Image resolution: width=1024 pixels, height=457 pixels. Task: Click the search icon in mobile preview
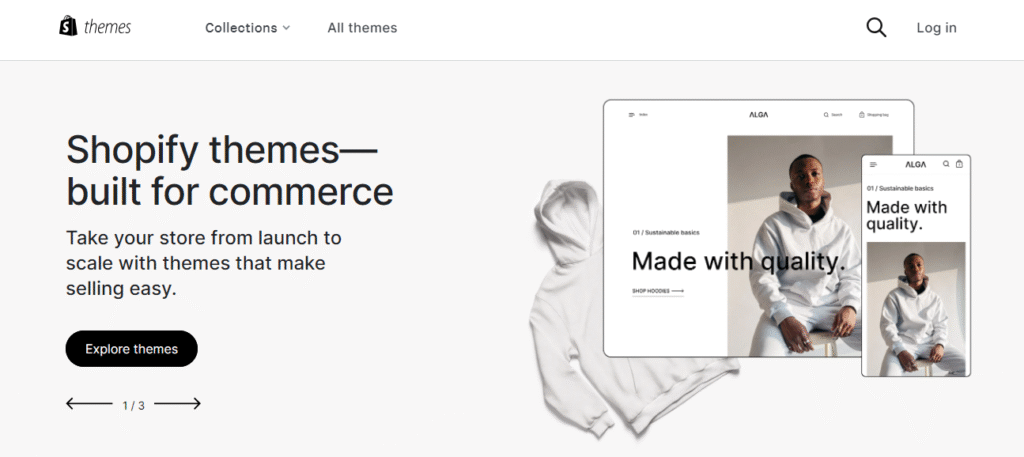[x=946, y=164]
